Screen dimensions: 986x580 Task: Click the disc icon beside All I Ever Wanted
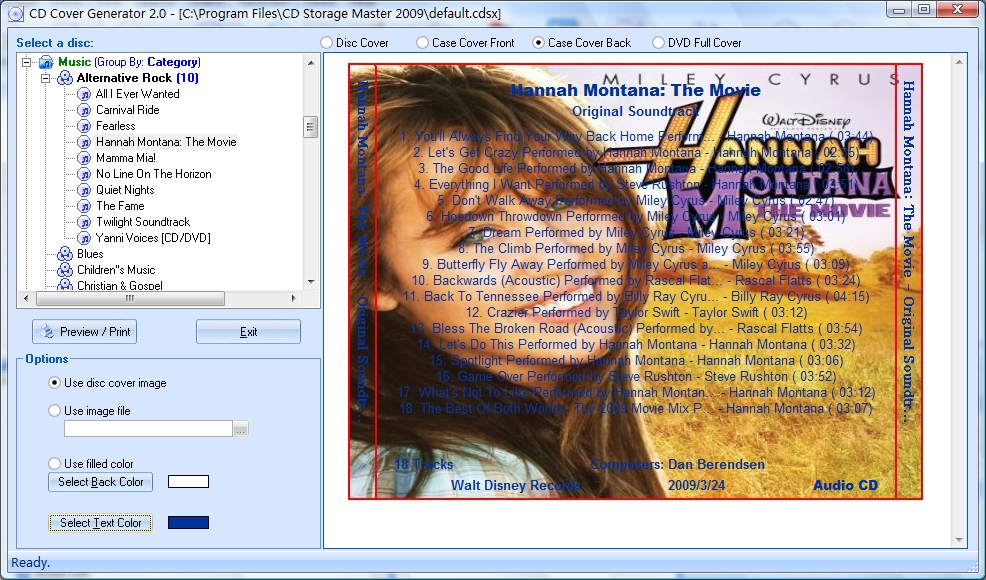[84, 94]
